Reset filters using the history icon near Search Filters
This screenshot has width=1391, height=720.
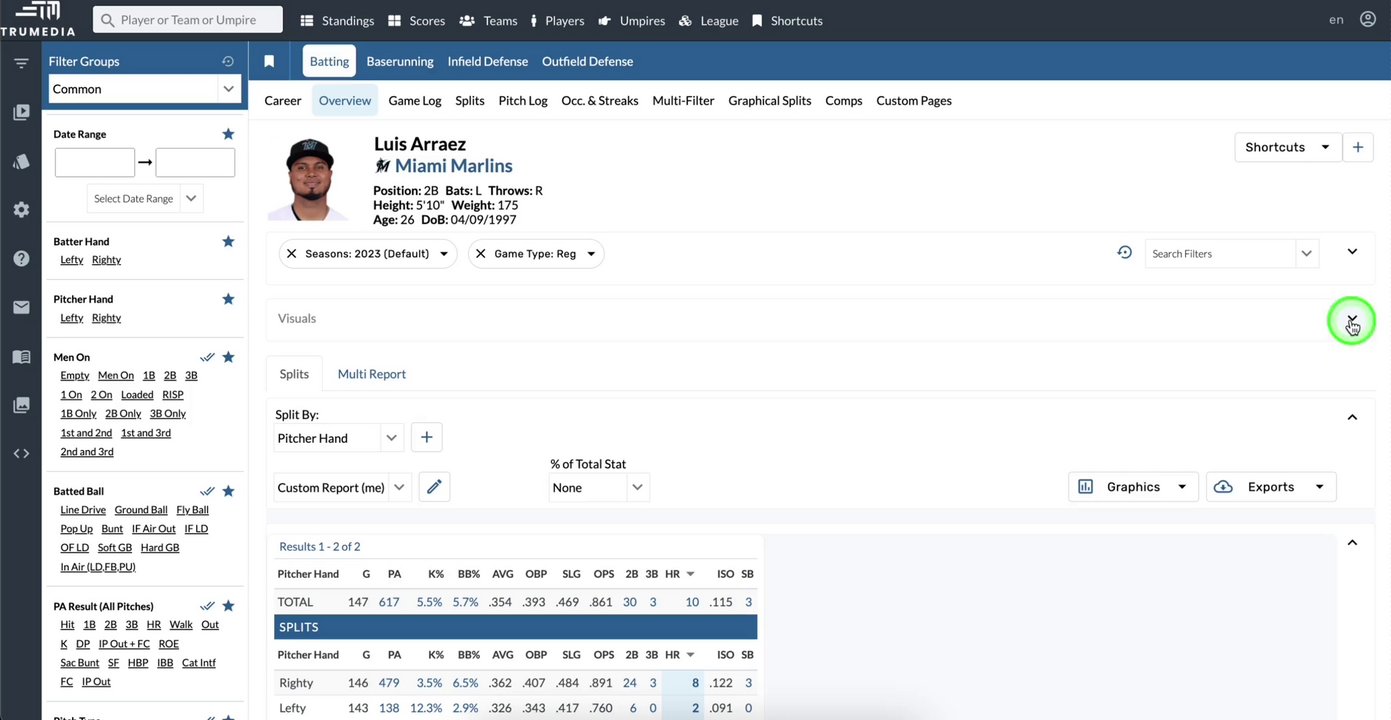tap(1125, 253)
